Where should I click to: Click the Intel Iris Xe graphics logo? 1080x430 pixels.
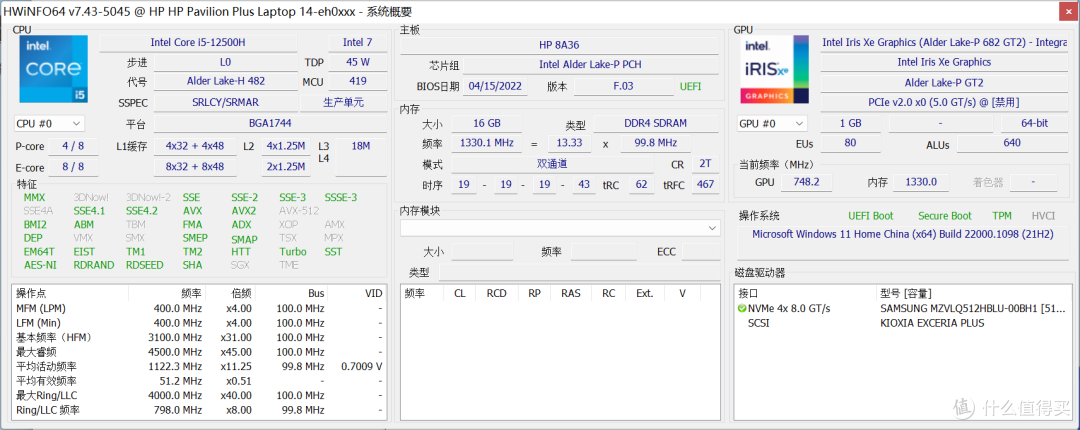coord(774,70)
